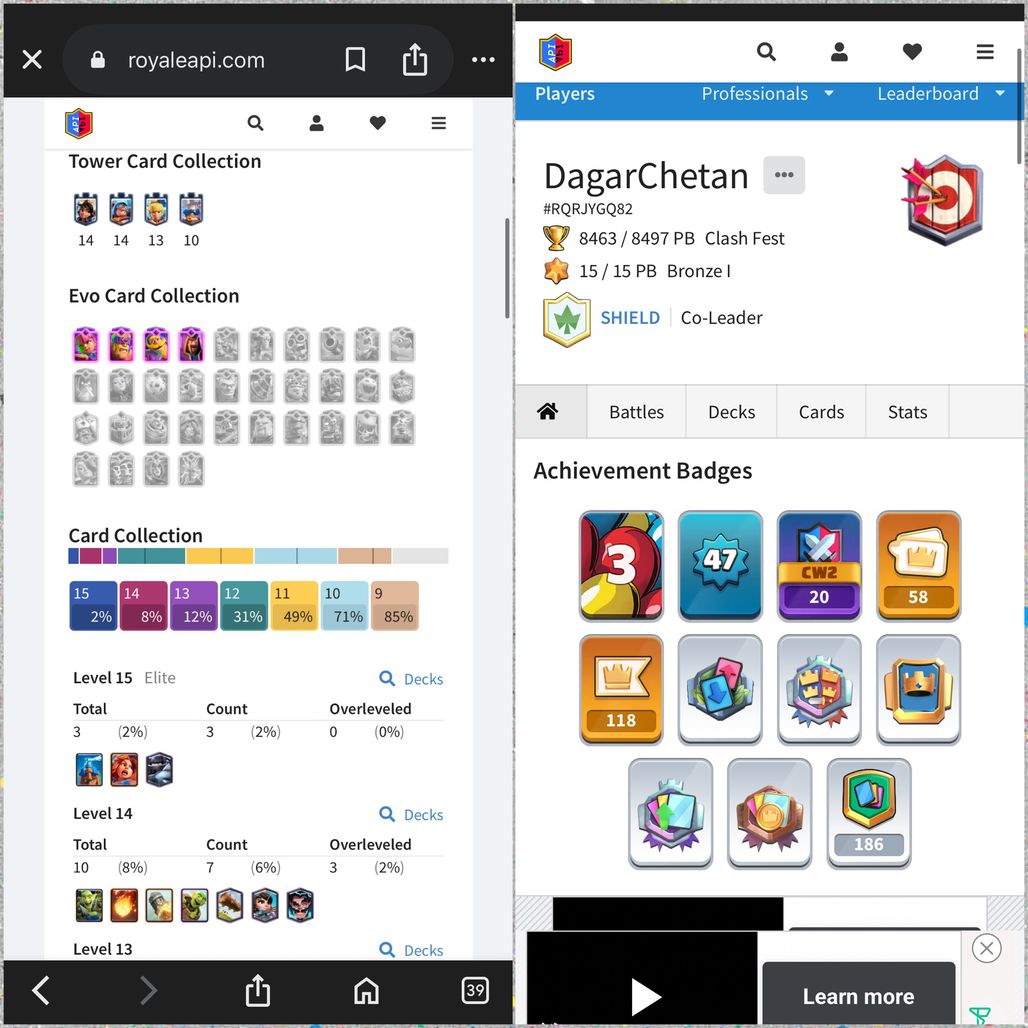
Task: Open search icon in right panel header
Action: tap(766, 52)
